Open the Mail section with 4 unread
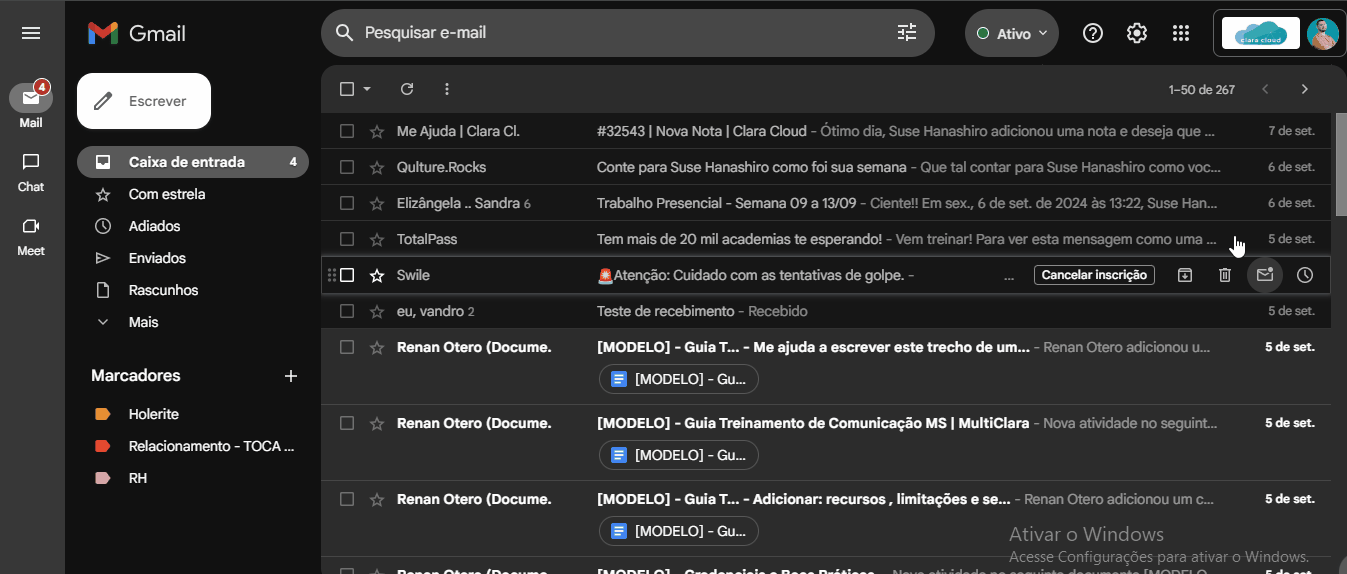The width and height of the screenshot is (1347, 574). point(31,105)
